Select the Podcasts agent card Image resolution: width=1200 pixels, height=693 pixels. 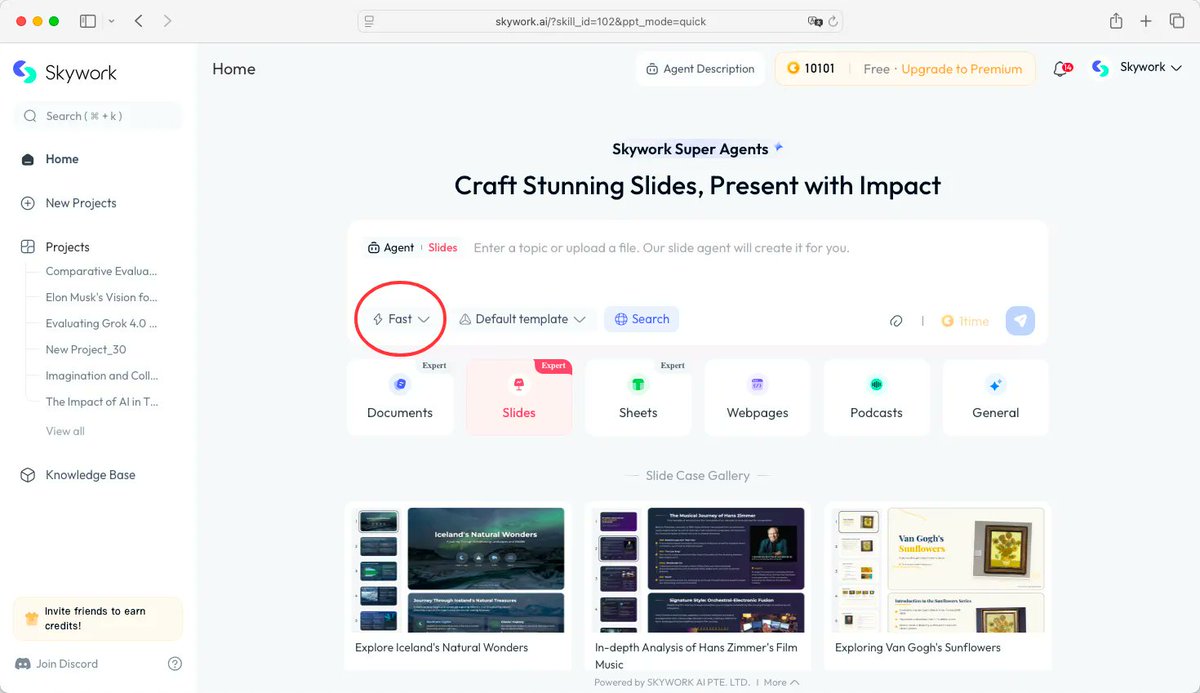point(876,397)
